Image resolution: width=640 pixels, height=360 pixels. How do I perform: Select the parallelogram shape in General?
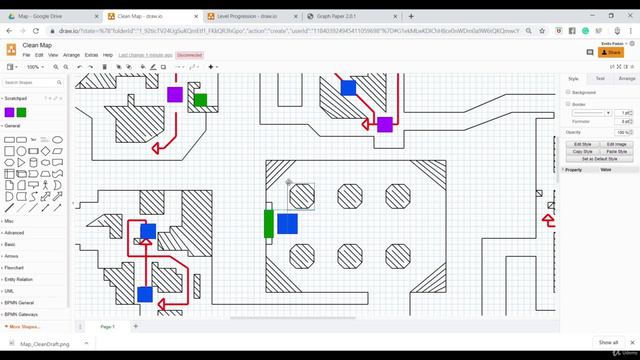(x=58, y=151)
